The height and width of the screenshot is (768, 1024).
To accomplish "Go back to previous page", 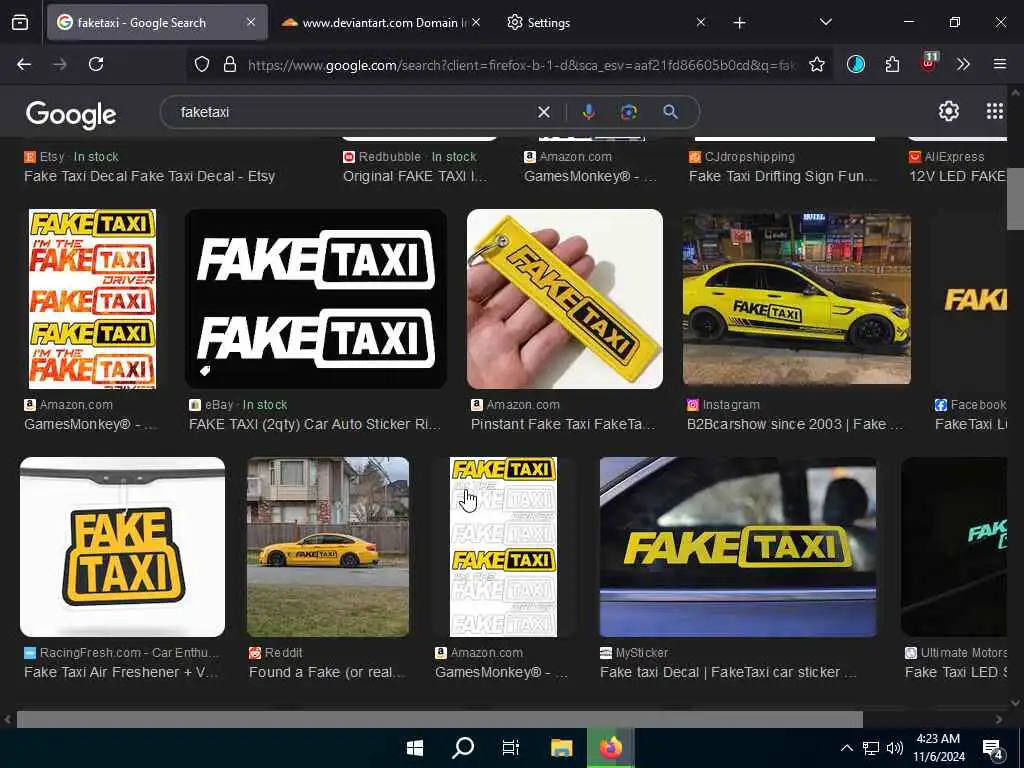I will click(x=24, y=64).
